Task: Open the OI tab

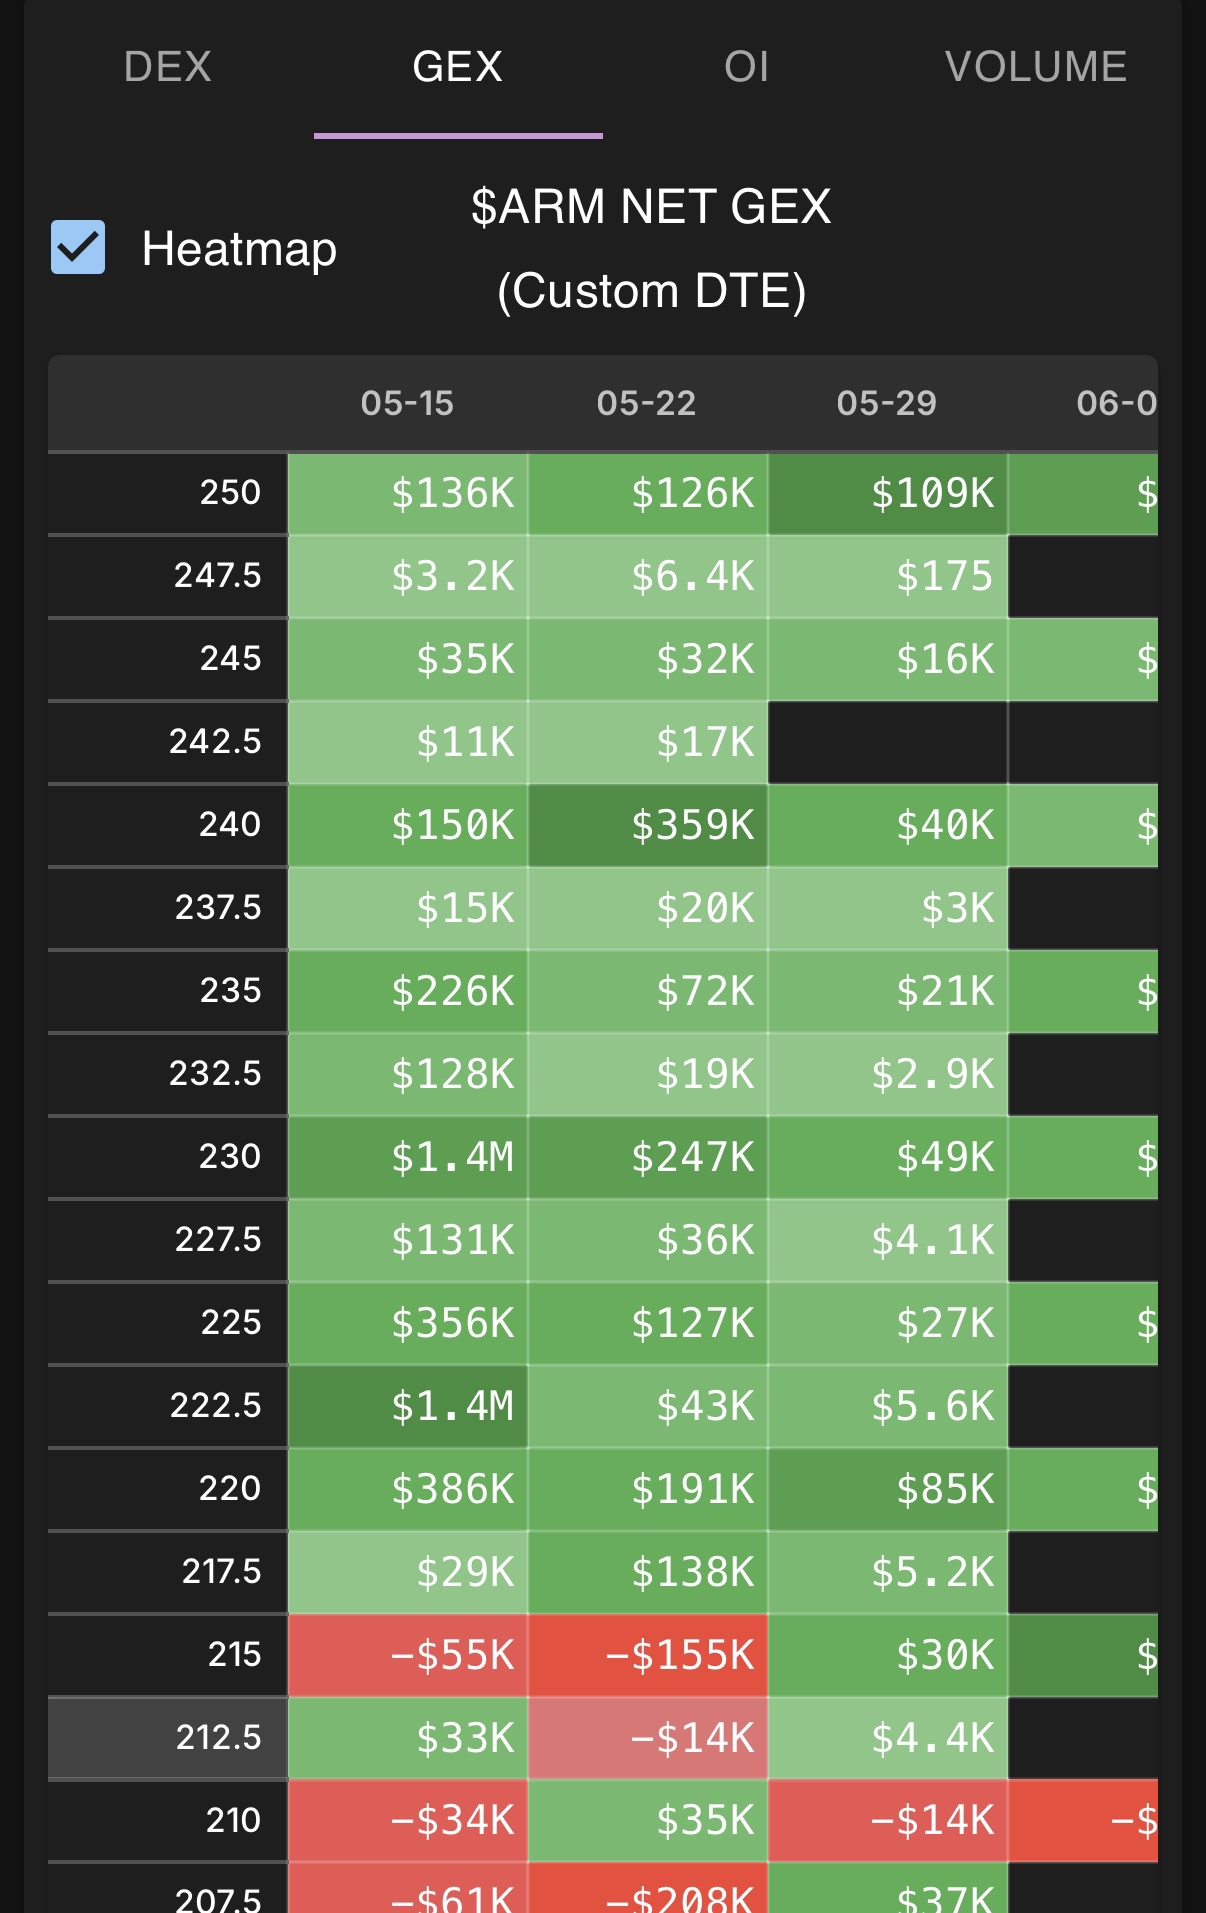Action: (x=747, y=67)
